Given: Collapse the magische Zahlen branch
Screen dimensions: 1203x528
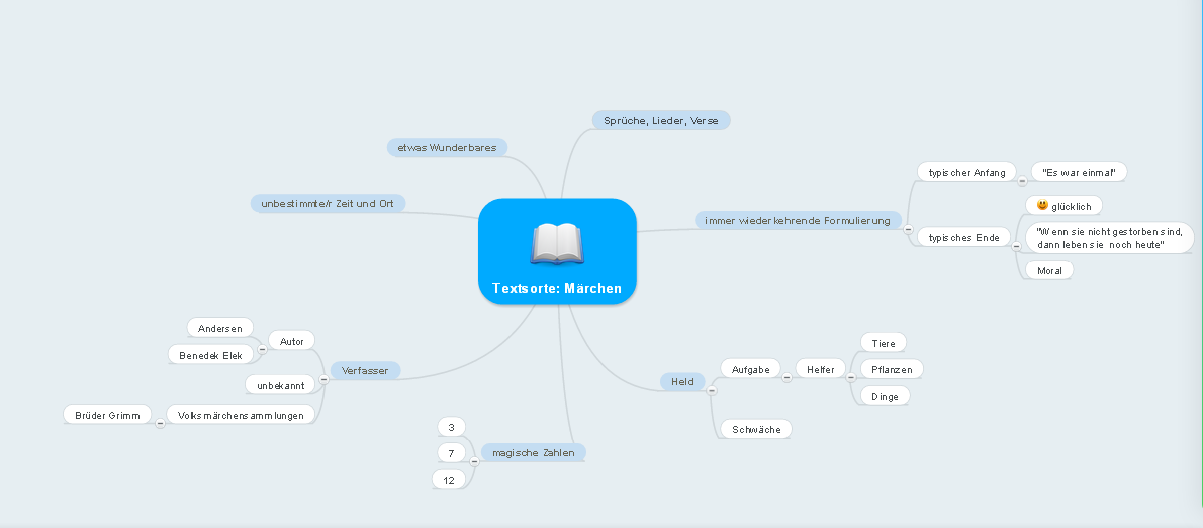Looking at the screenshot, I should click(x=474, y=461).
